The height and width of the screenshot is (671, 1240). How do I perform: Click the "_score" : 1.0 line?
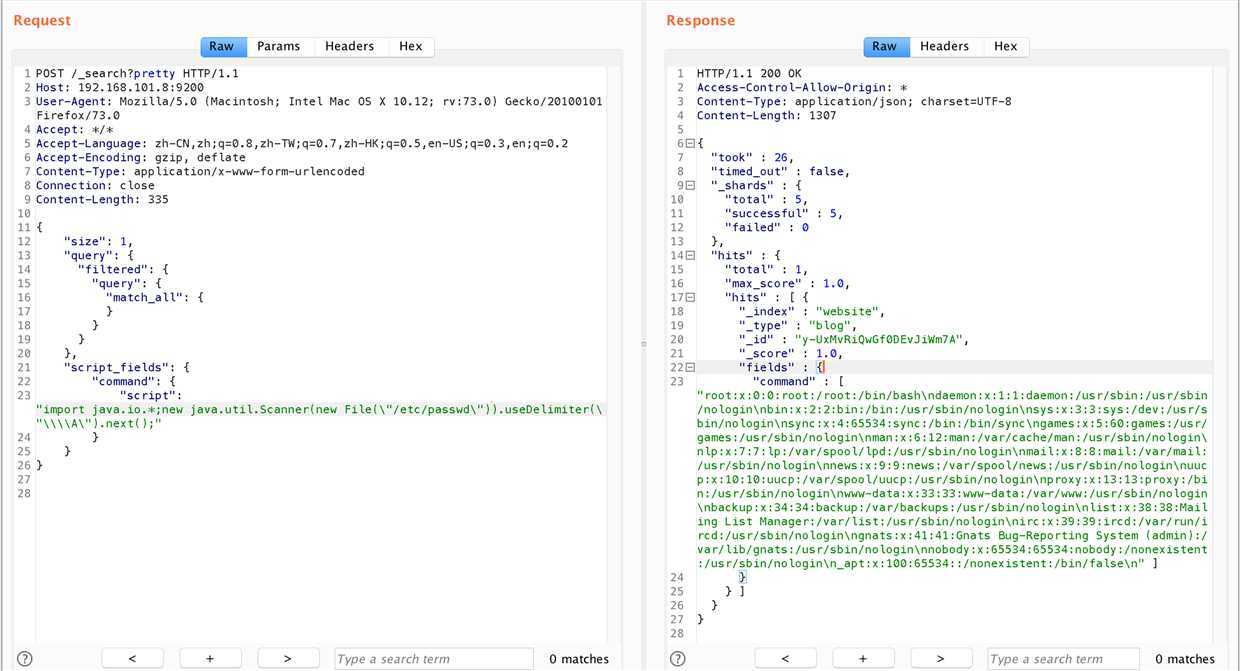click(791, 354)
